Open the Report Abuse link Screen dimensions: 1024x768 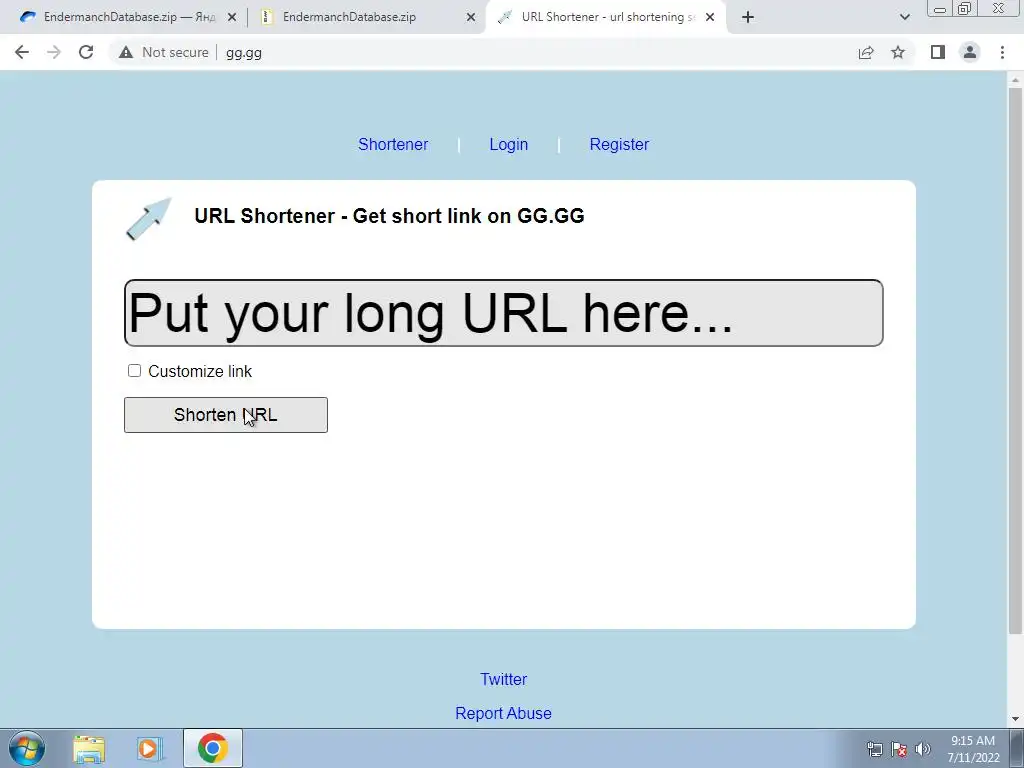pyautogui.click(x=504, y=713)
